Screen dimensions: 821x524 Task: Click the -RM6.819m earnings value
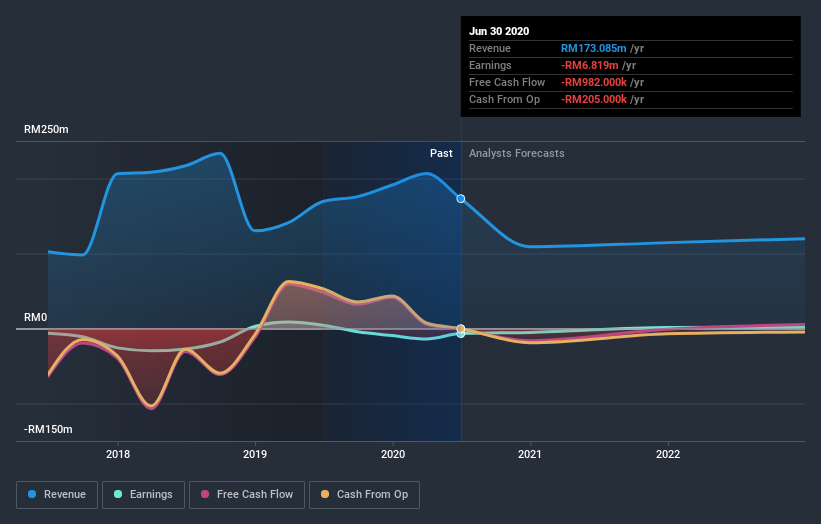point(590,65)
